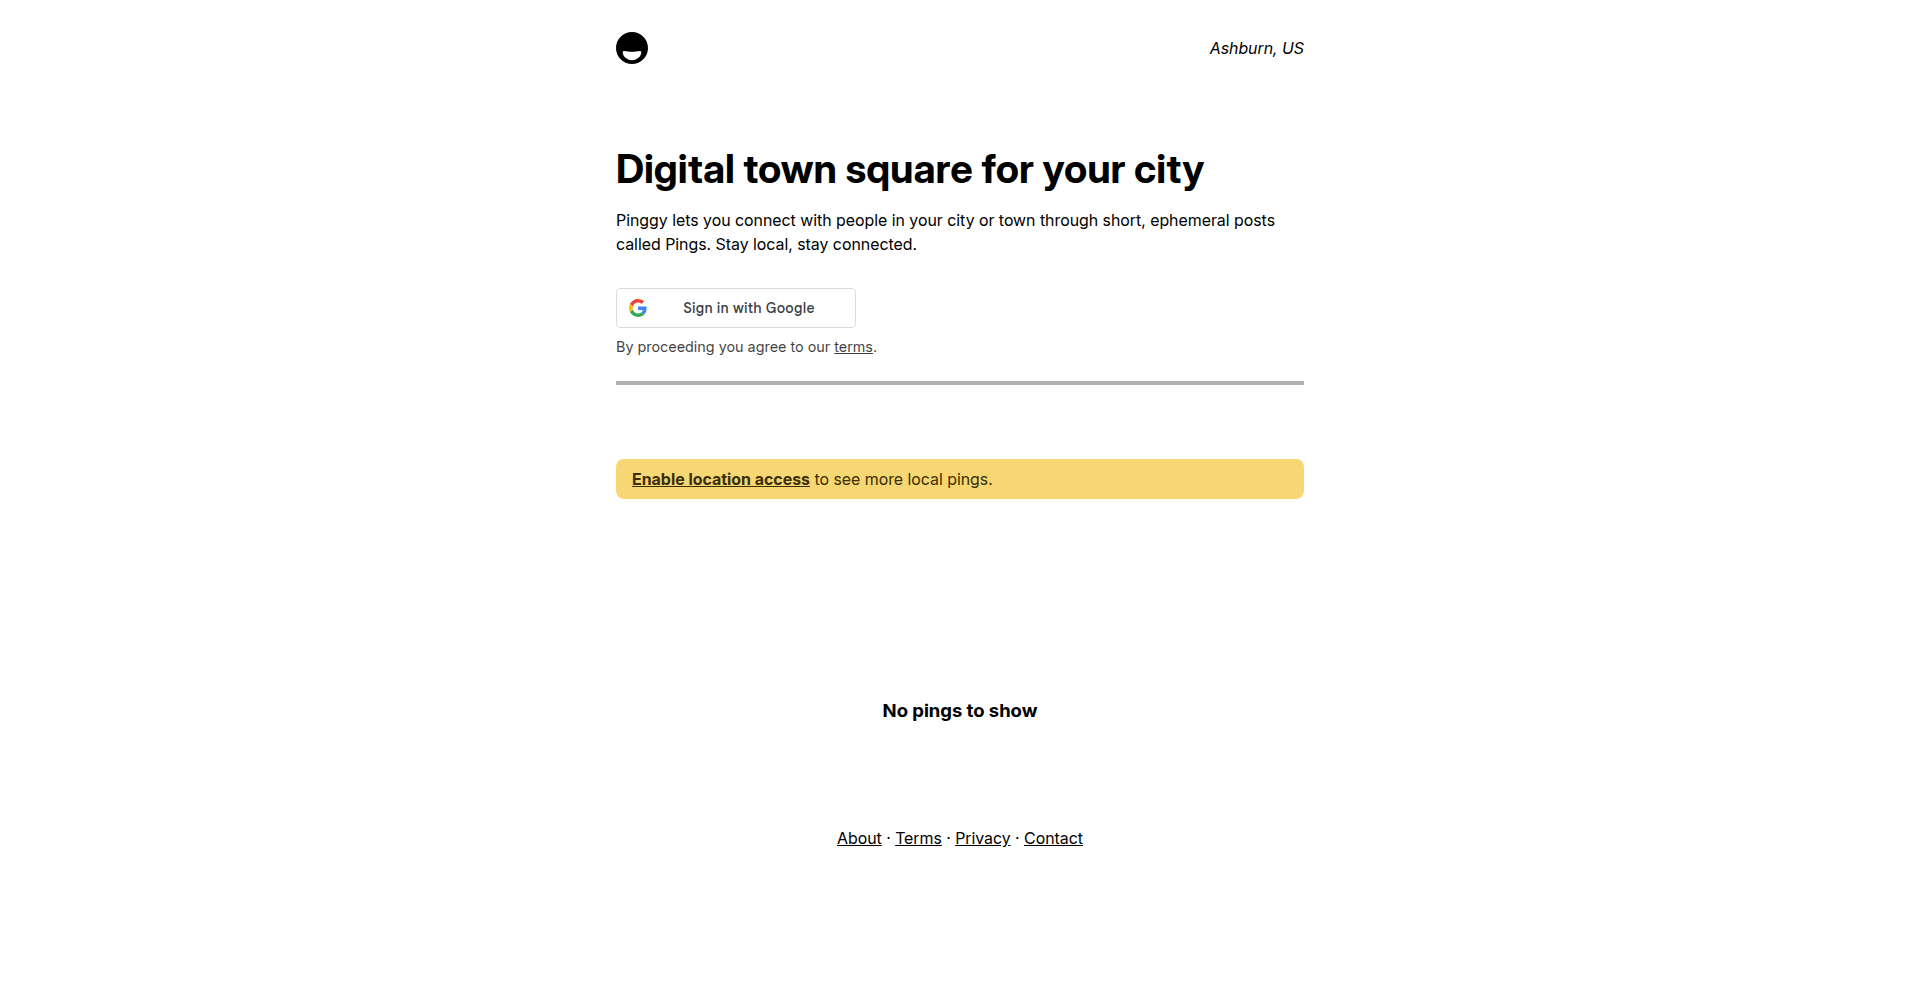This screenshot has width=1920, height=993.
Task: Contact the Pinggy team via footer link
Action: tap(1053, 838)
